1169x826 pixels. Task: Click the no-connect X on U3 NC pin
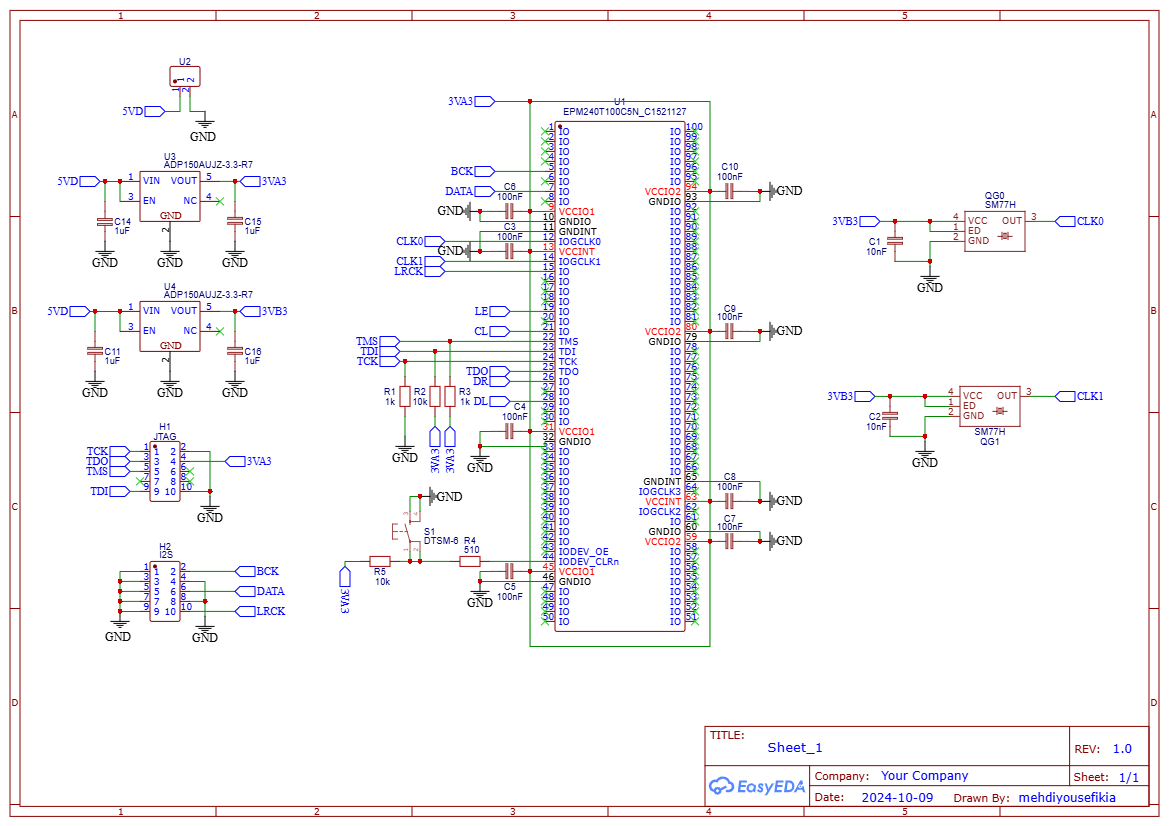(219, 201)
